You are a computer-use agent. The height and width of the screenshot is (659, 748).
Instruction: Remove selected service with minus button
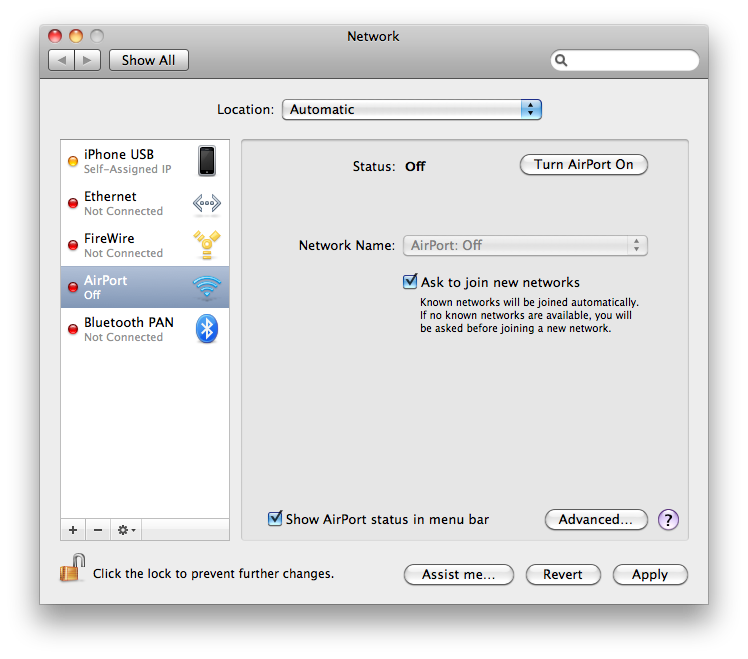tap(98, 530)
